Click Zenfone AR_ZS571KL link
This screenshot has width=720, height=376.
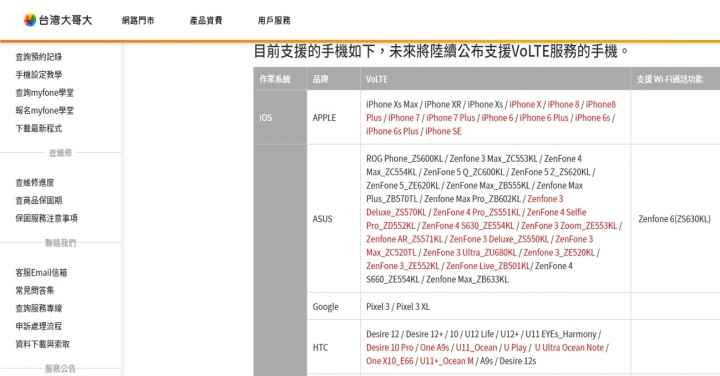point(405,239)
